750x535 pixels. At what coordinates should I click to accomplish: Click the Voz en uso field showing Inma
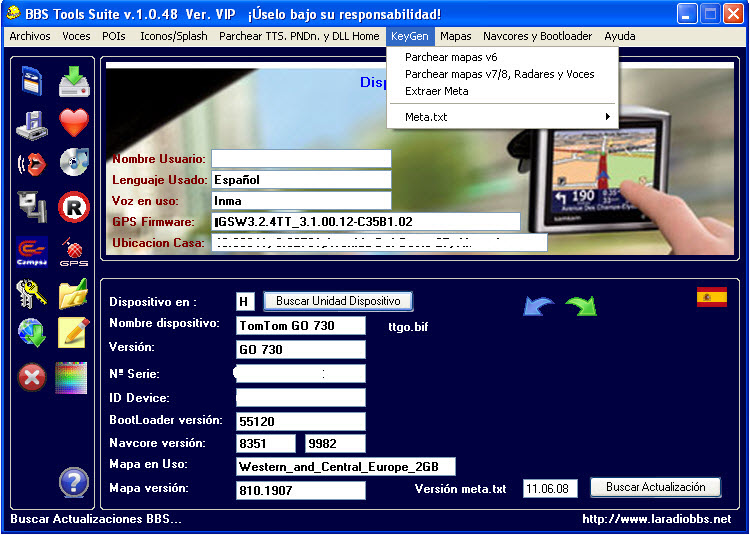point(301,201)
